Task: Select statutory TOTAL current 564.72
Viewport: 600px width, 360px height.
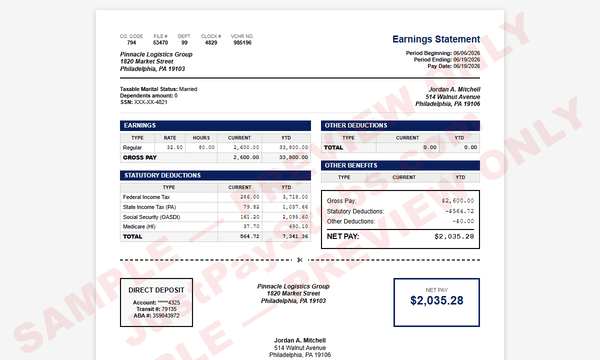Action: [249, 236]
